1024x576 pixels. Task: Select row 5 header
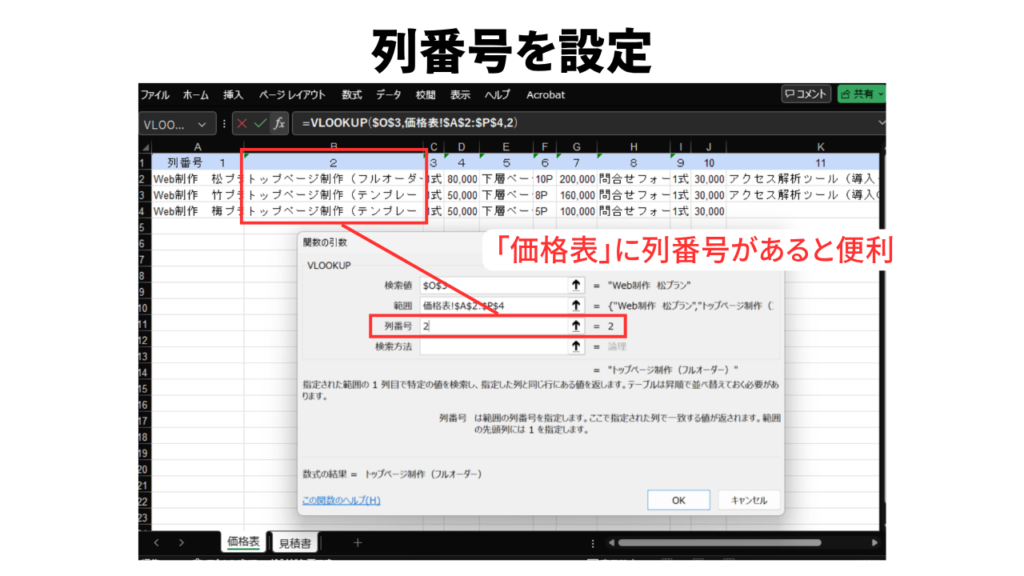[x=144, y=228]
